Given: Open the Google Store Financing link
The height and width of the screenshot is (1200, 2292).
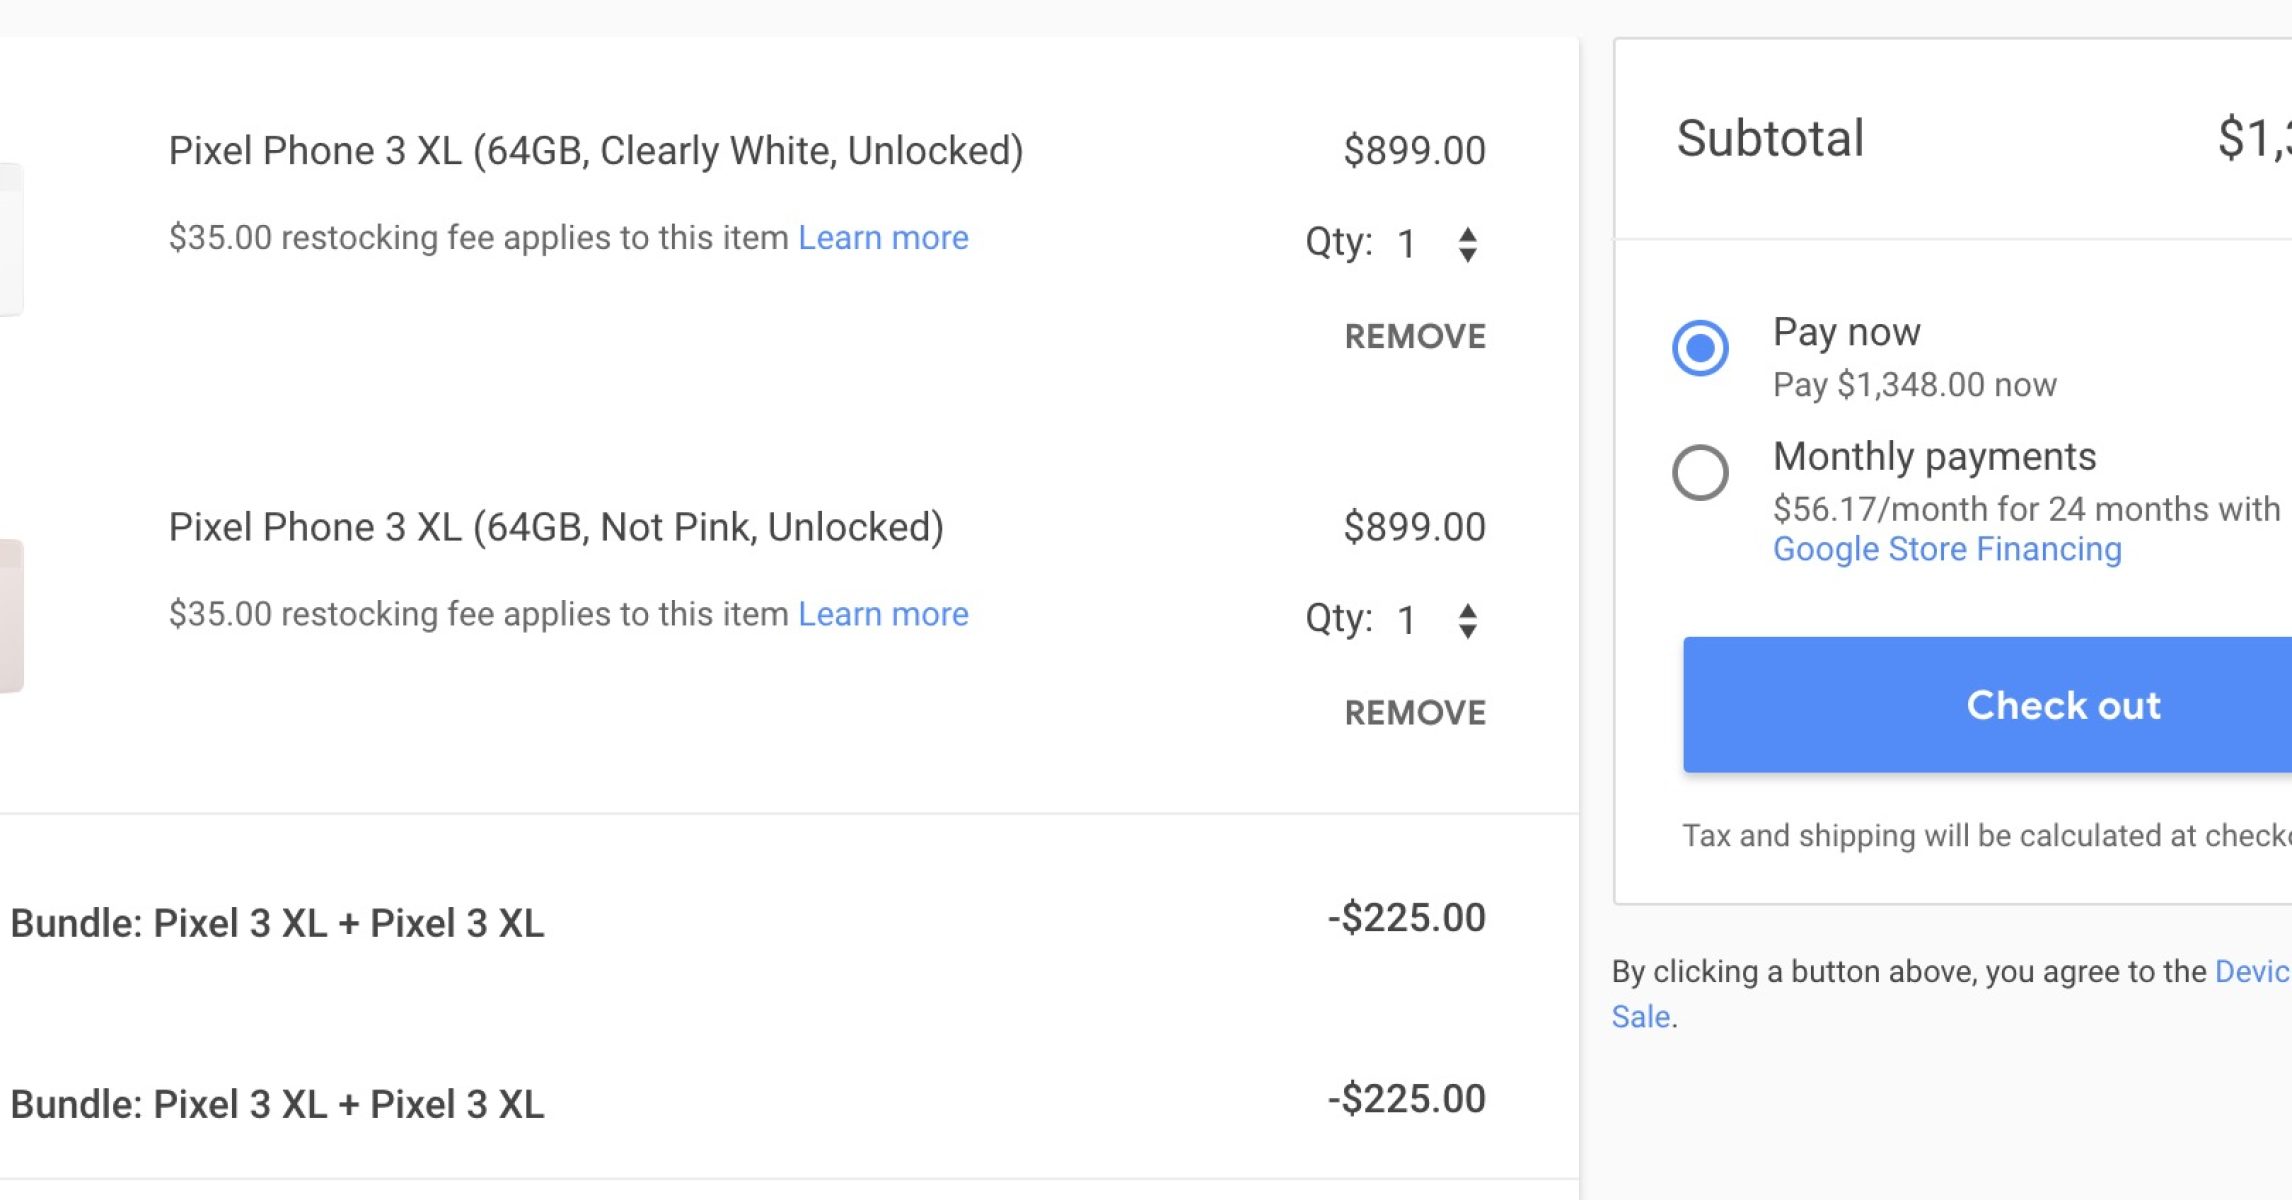Looking at the screenshot, I should pyautogui.click(x=1946, y=549).
